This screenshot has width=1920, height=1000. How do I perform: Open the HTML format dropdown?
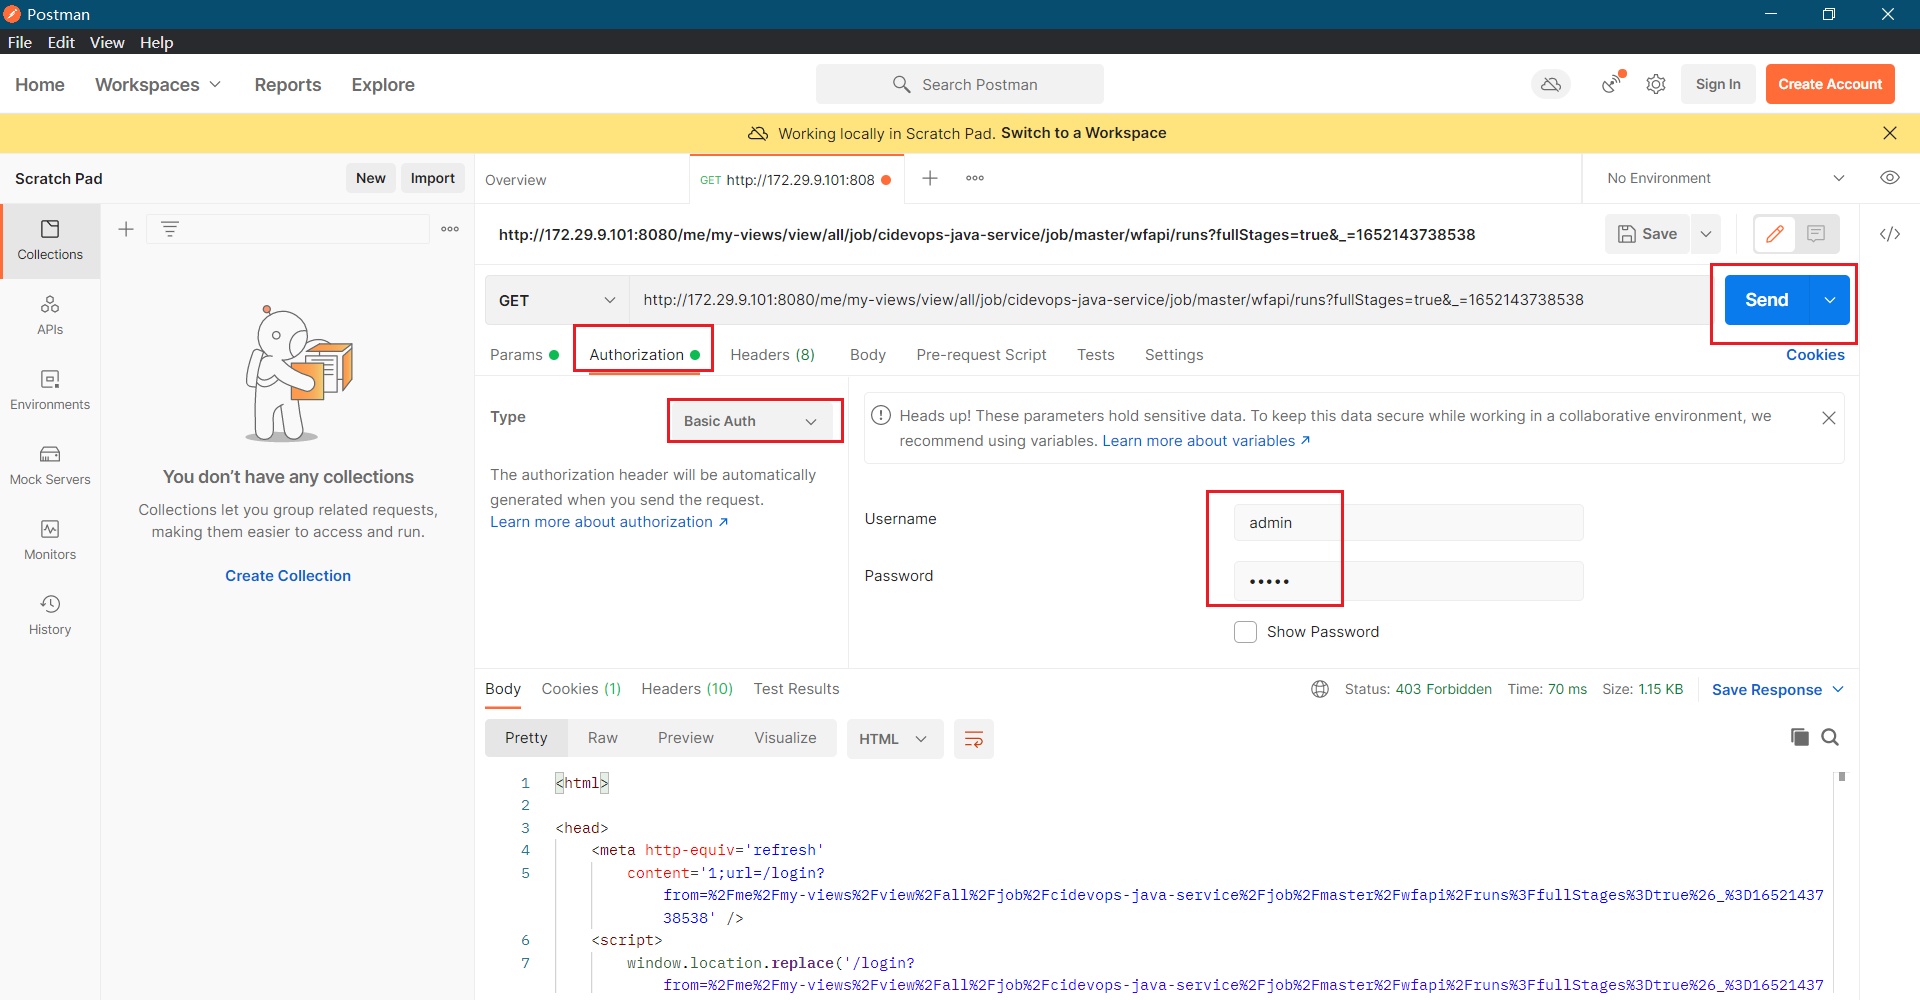(895, 739)
